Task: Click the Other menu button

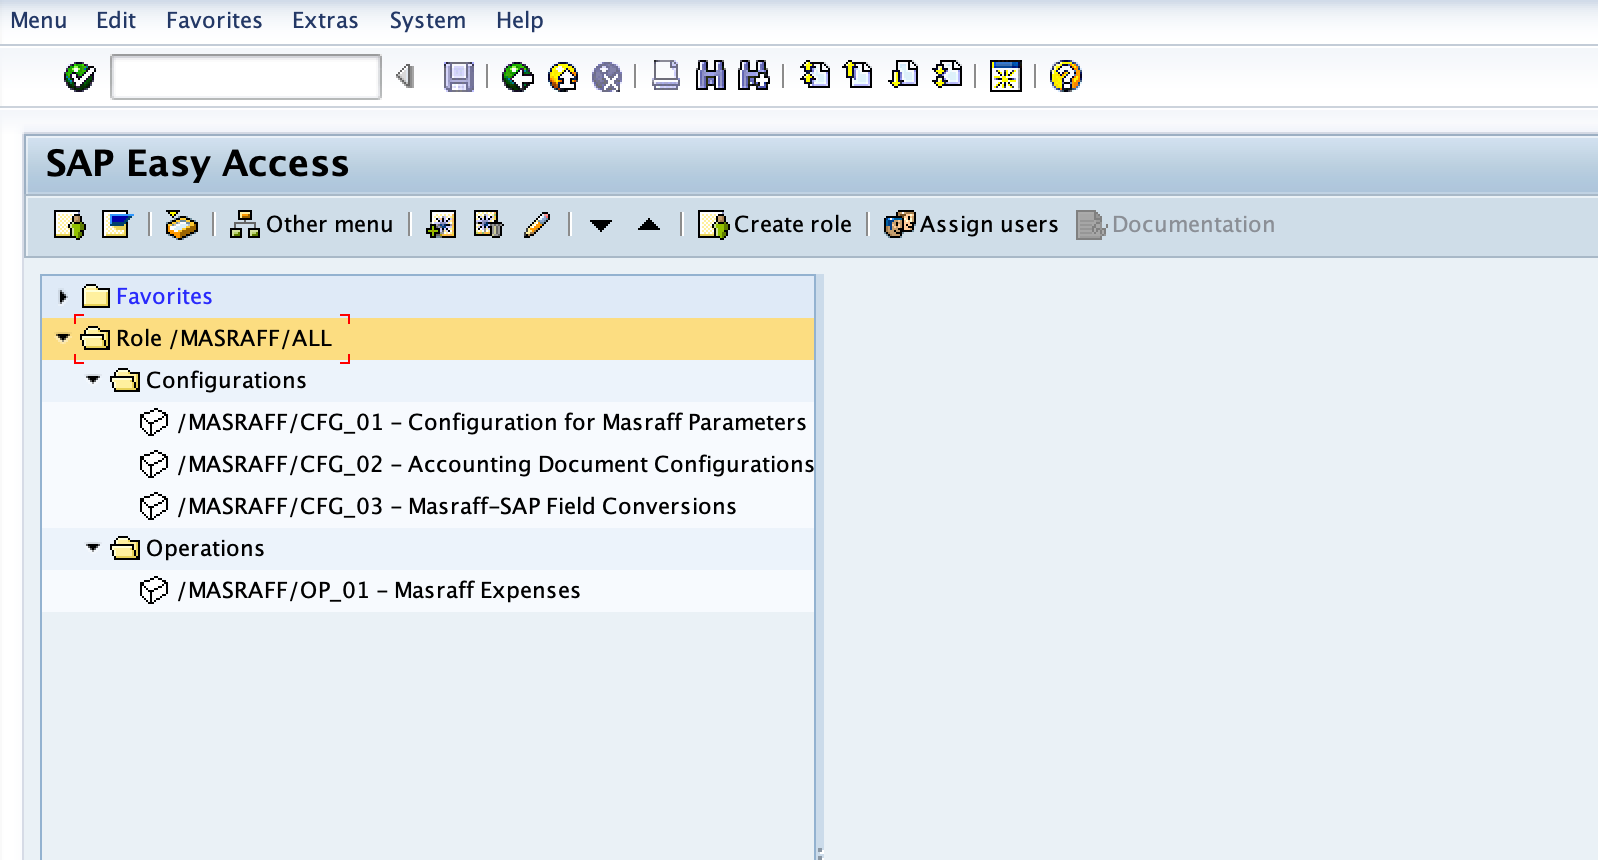Action: pos(311,225)
